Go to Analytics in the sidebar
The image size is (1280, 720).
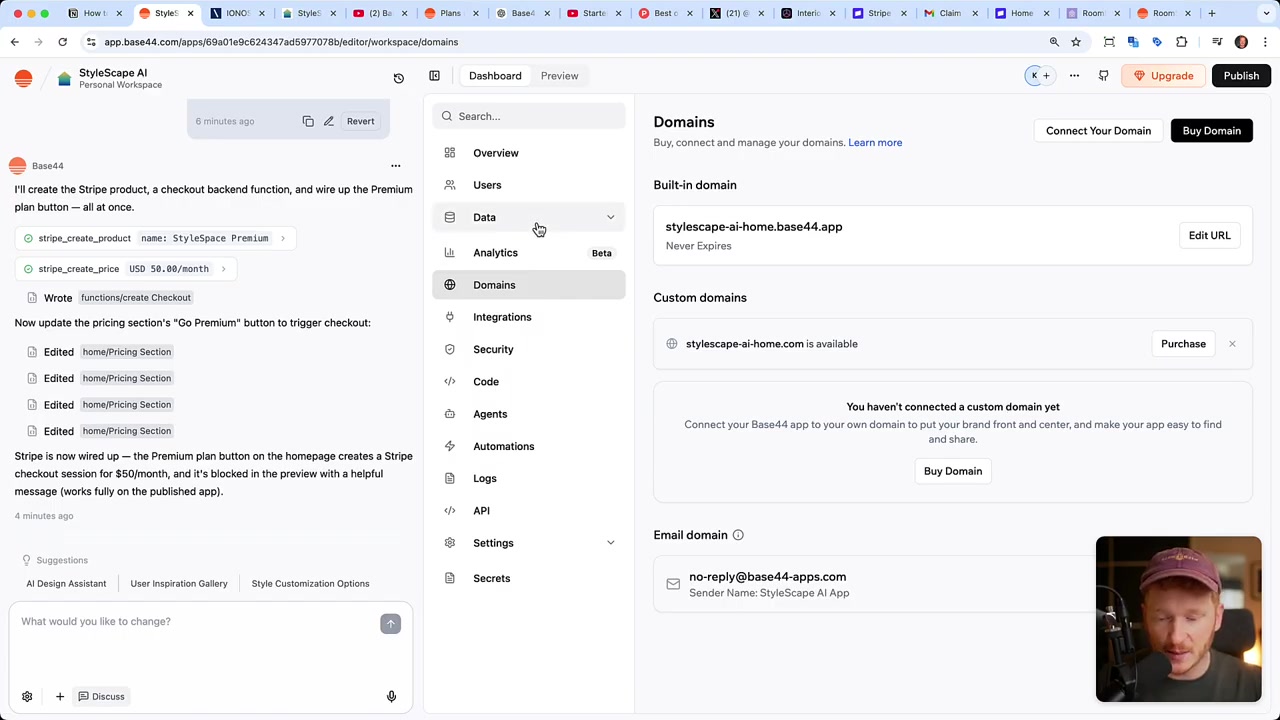pyautogui.click(x=529, y=253)
